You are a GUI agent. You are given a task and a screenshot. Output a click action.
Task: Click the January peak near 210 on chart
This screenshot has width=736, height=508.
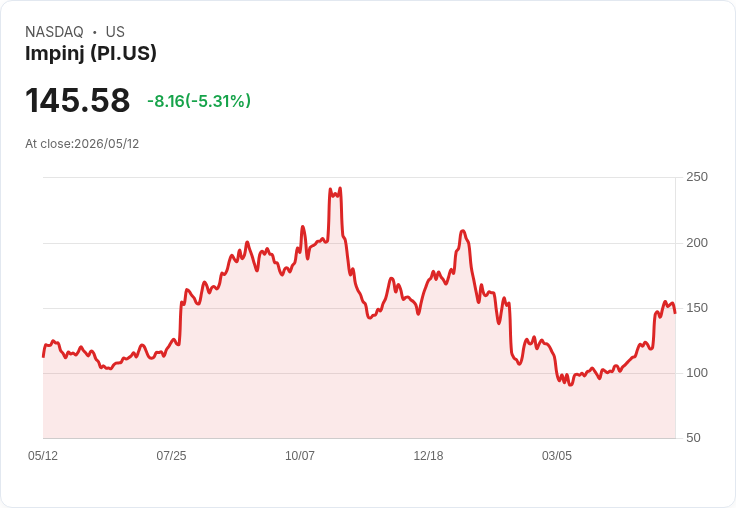[x=463, y=231]
